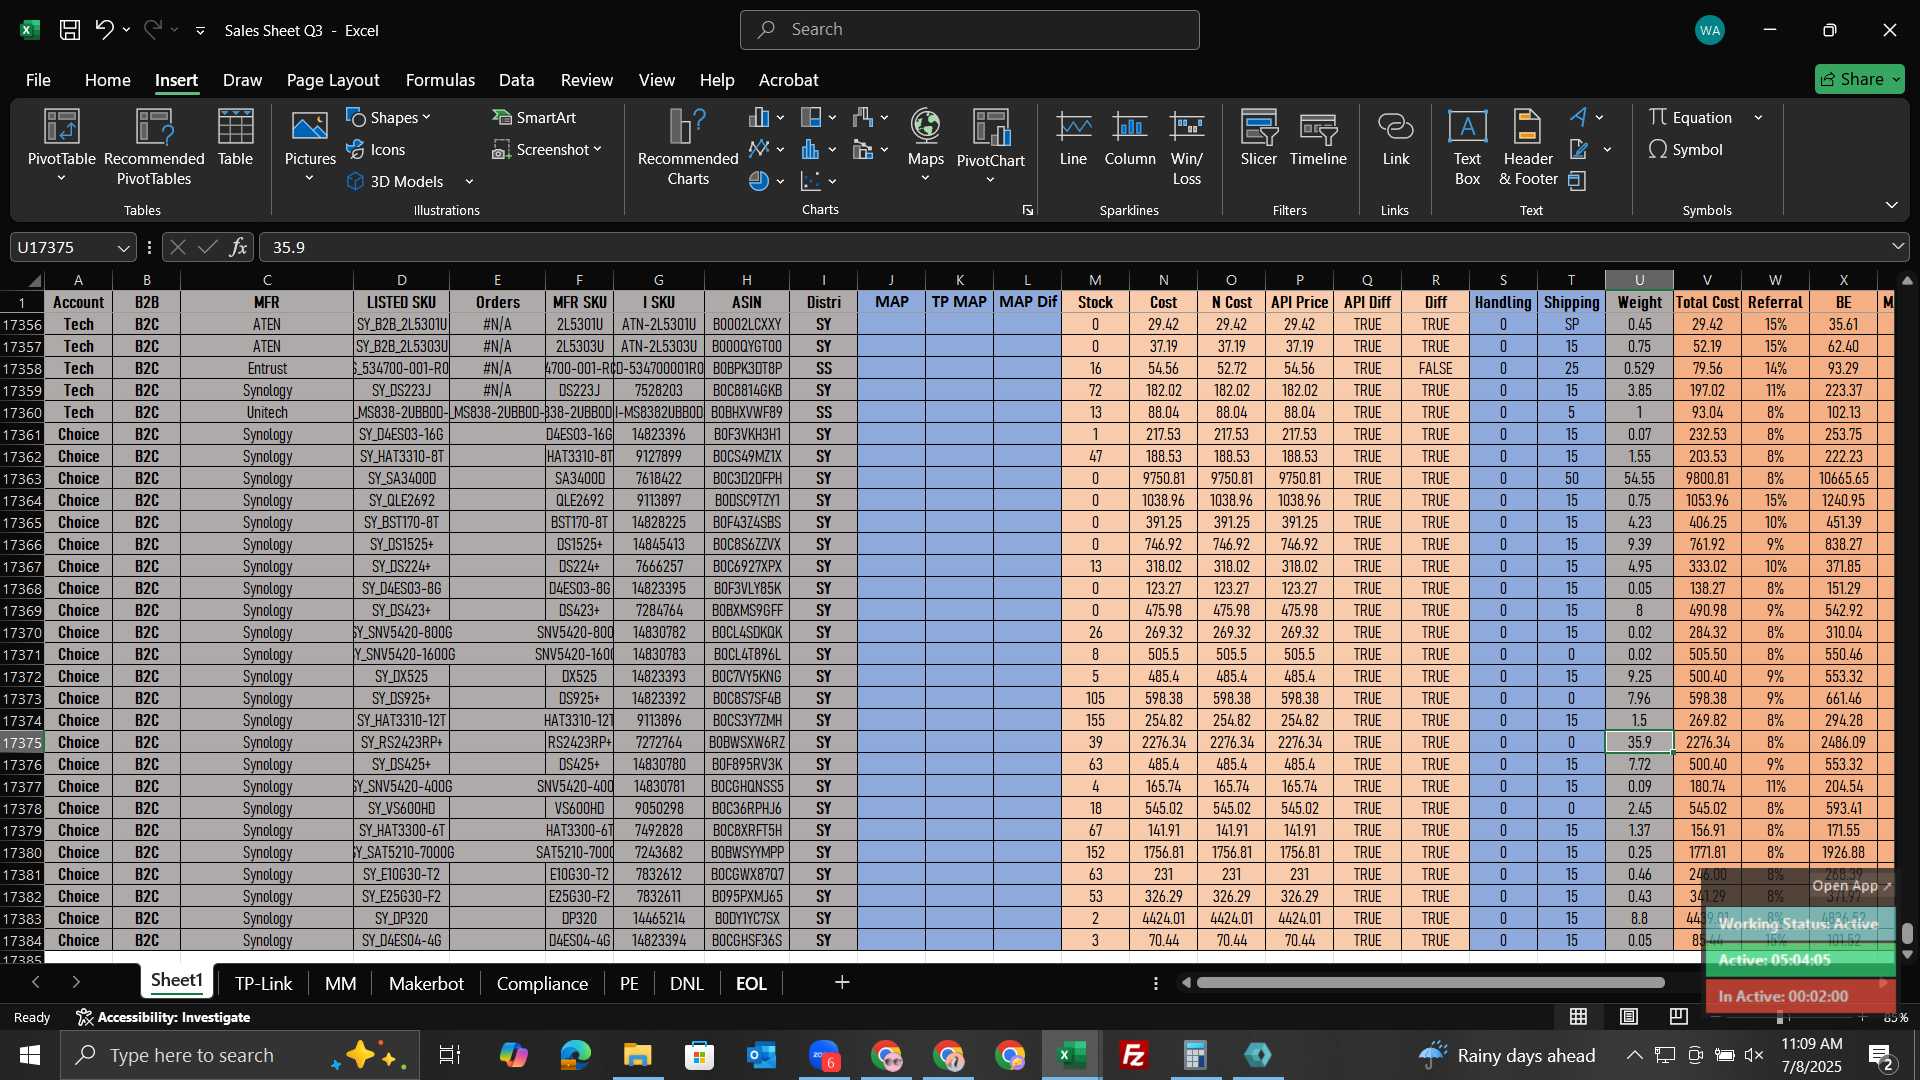Click the Search box in title bar
Viewport: 1920px width, 1080px height.
click(969, 30)
